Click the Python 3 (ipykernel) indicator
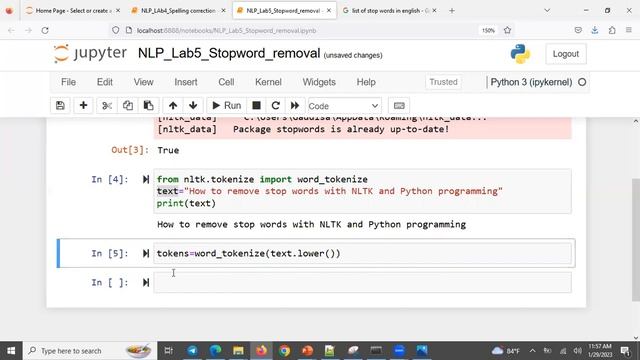Viewport: 640px width, 360px height. point(538,82)
